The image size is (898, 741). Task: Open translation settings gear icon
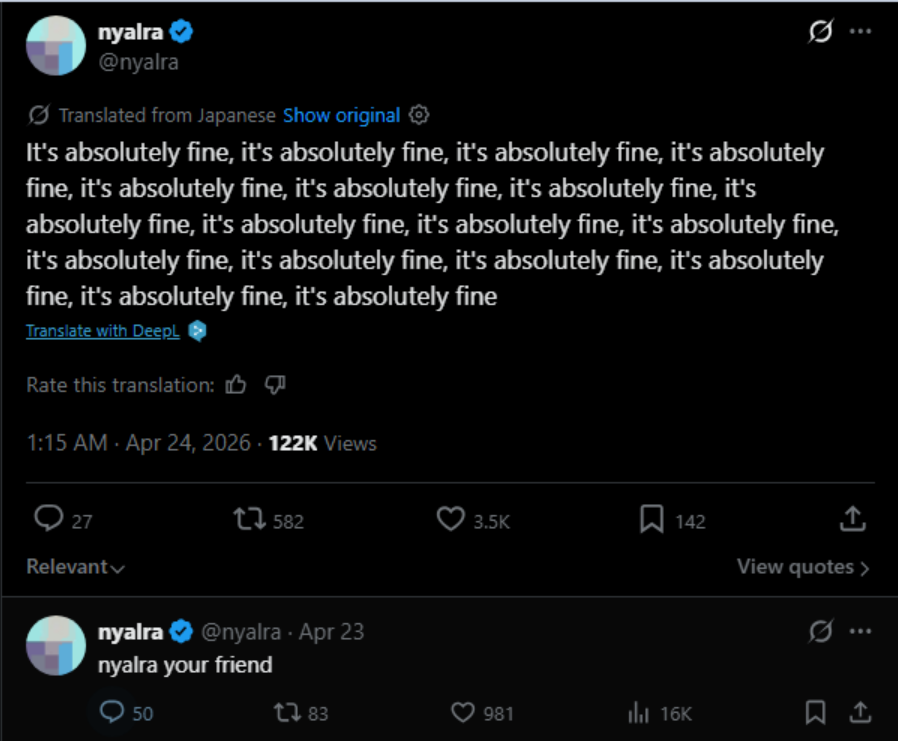tap(420, 115)
